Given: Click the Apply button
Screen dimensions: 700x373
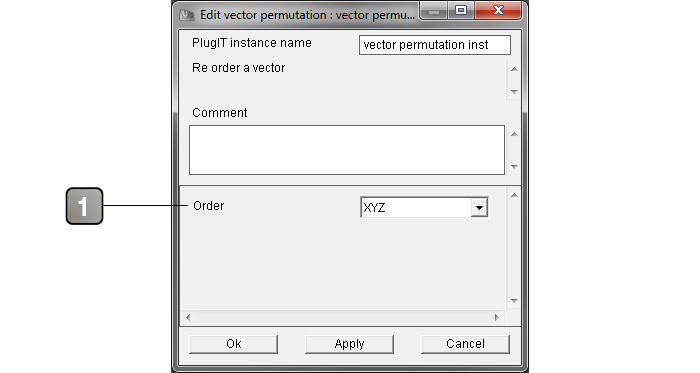Looking at the screenshot, I should 349,344.
